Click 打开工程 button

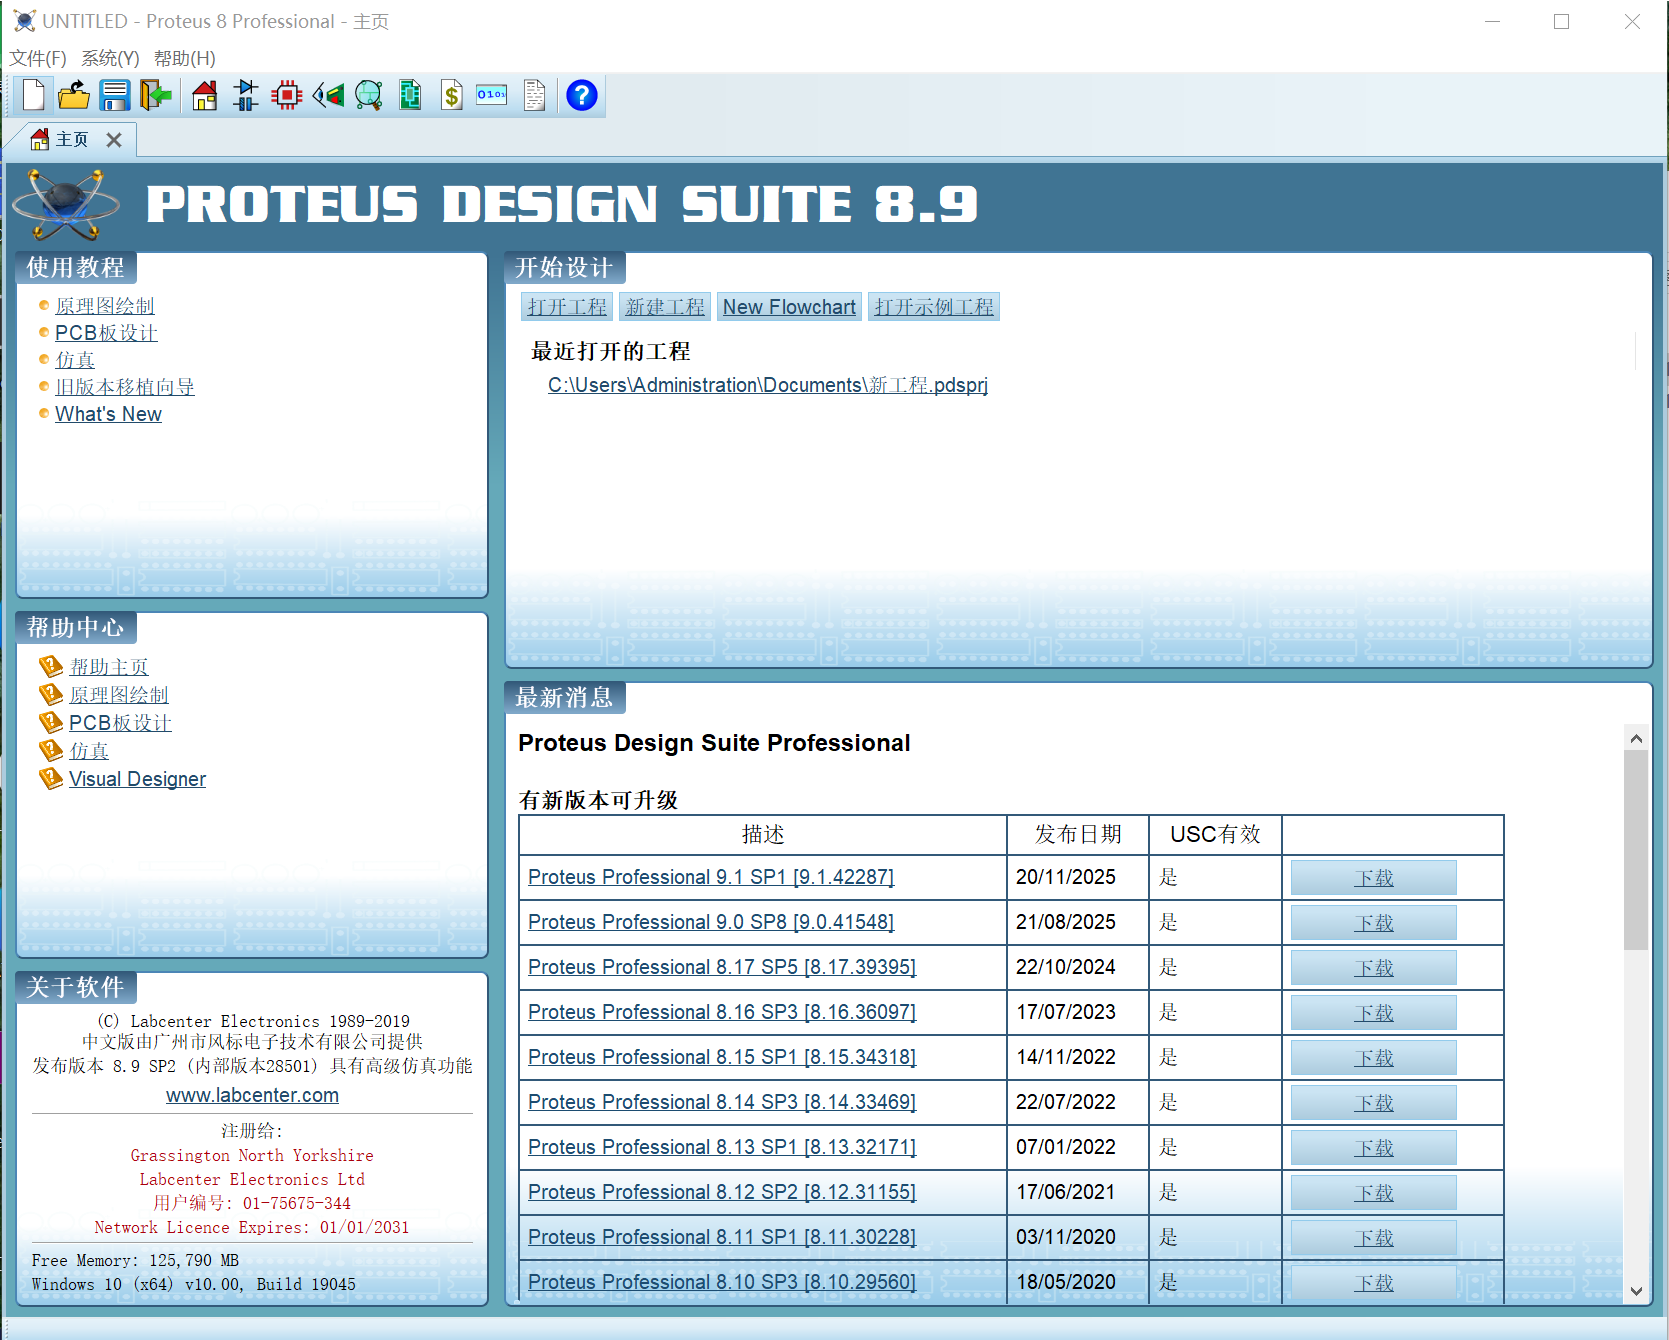567,307
